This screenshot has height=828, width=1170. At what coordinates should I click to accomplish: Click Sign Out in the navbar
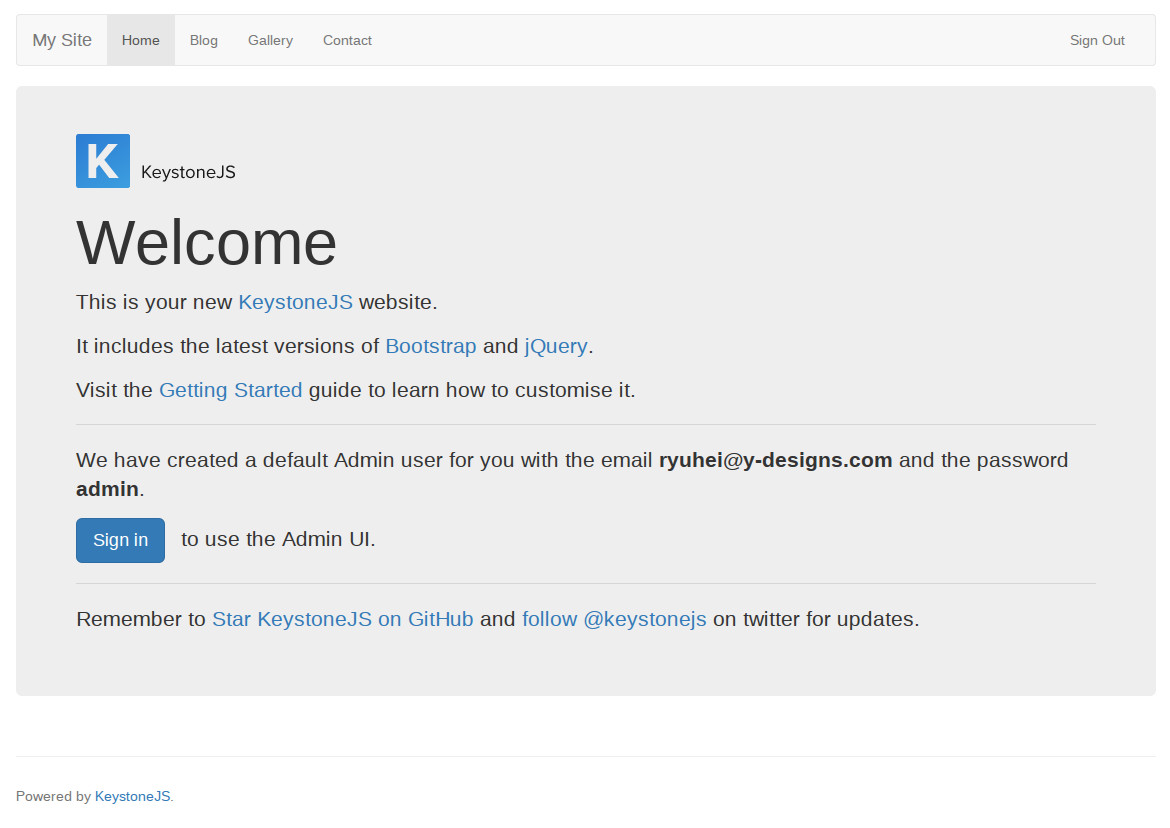click(x=1097, y=40)
